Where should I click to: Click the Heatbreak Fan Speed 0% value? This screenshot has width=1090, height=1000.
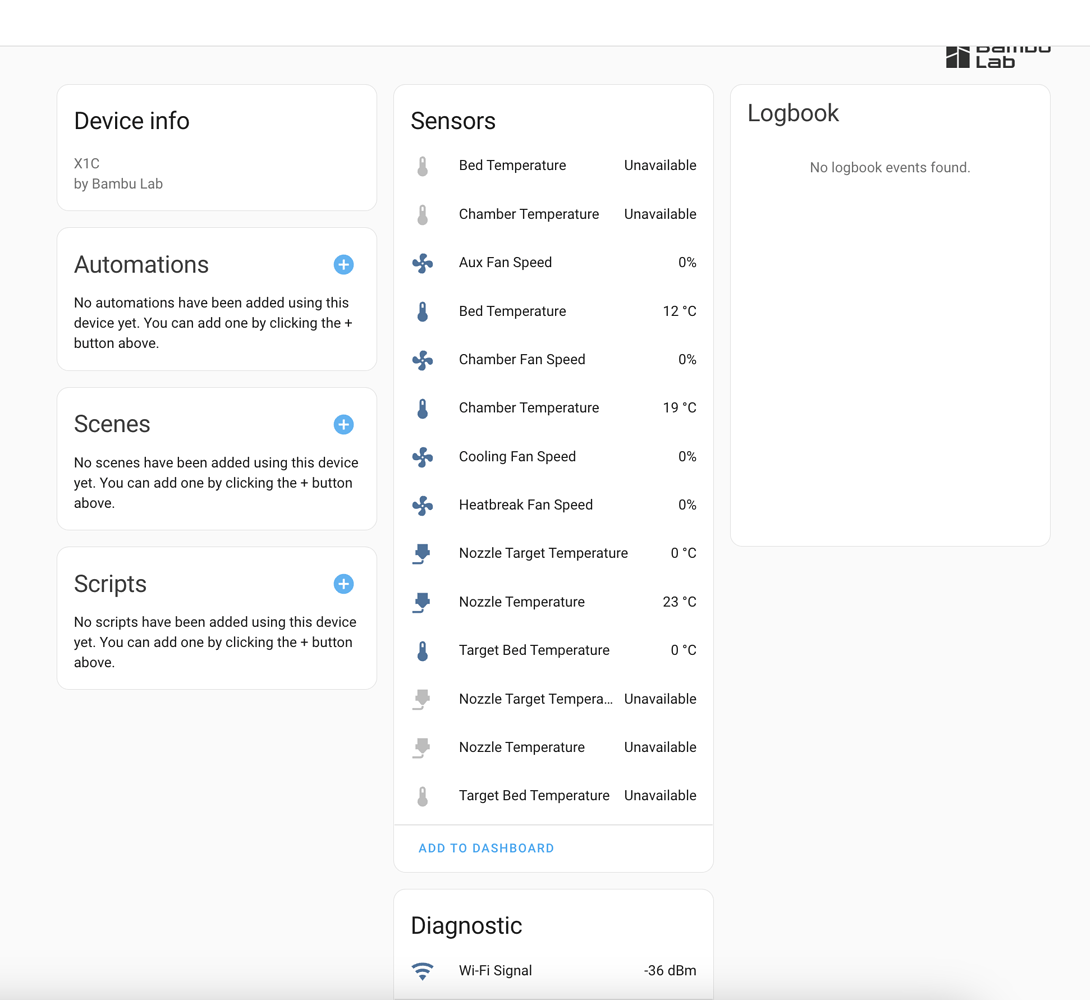687,505
